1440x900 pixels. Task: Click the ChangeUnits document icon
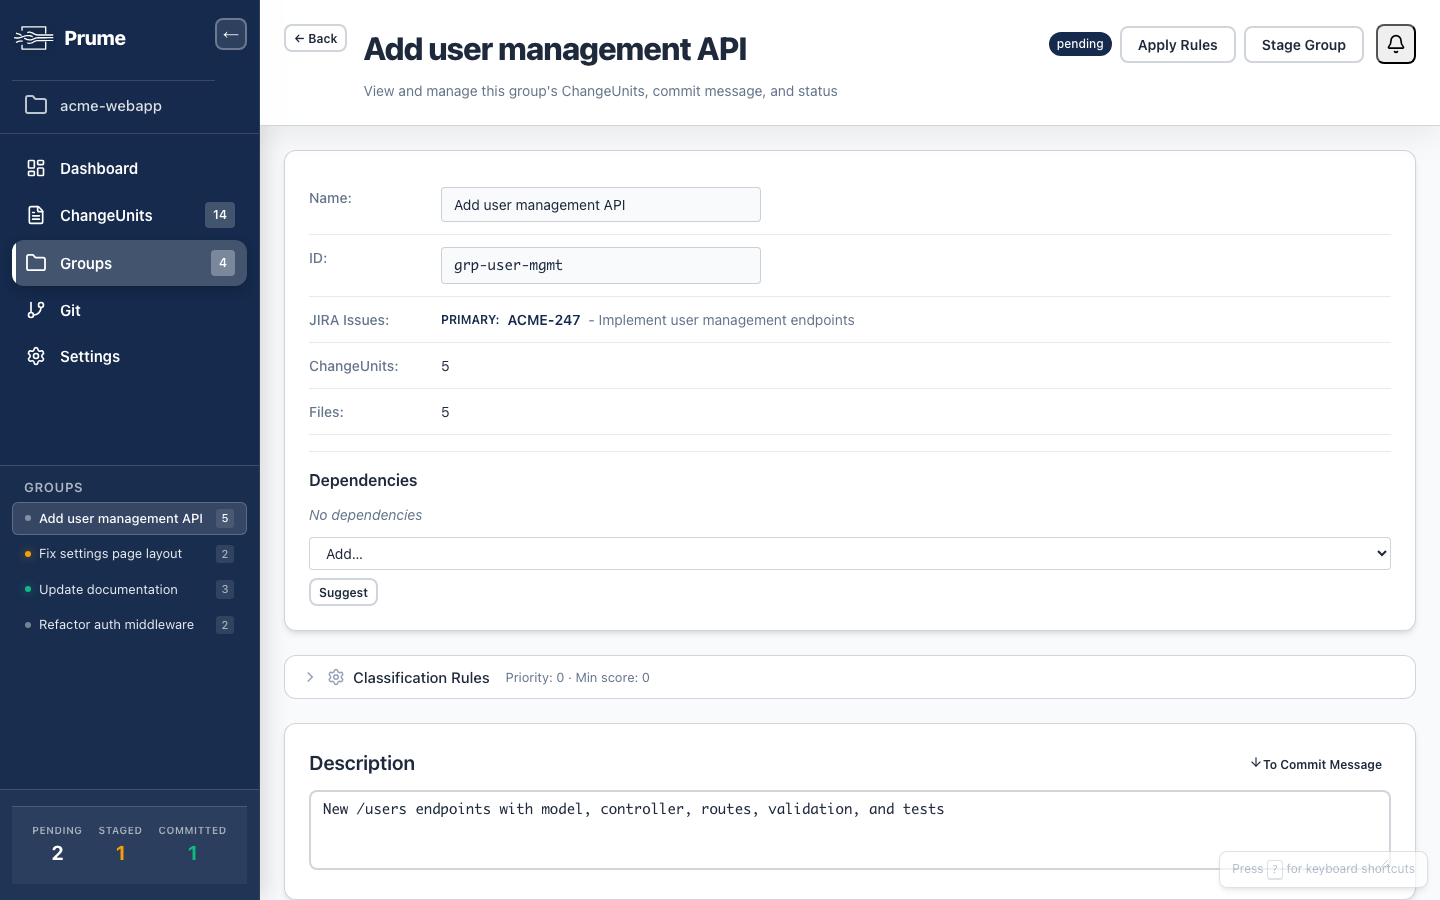[x=36, y=215]
